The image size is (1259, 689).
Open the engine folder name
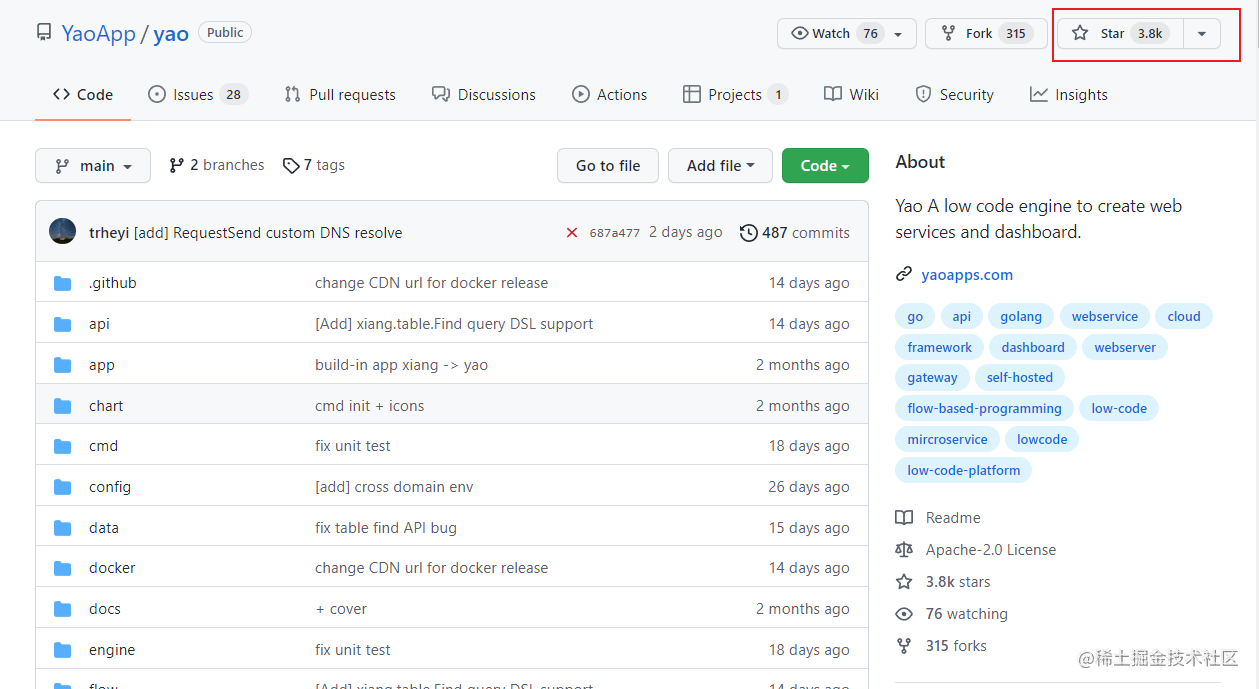pyautogui.click(x=112, y=650)
